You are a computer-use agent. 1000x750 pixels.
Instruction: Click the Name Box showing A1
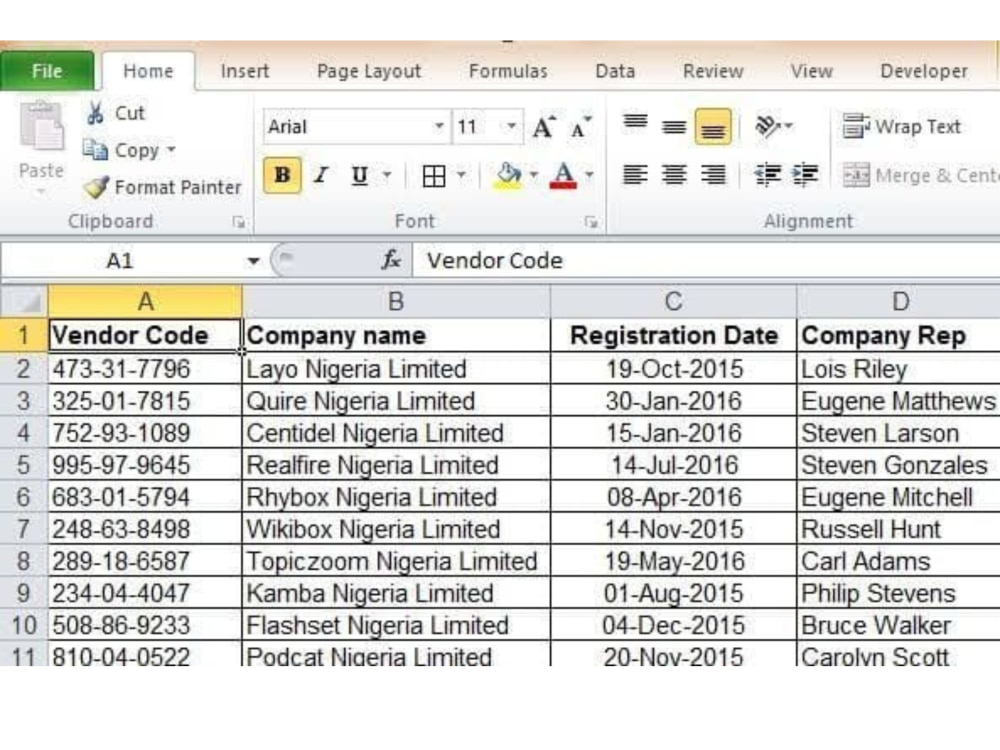pyautogui.click(x=121, y=261)
